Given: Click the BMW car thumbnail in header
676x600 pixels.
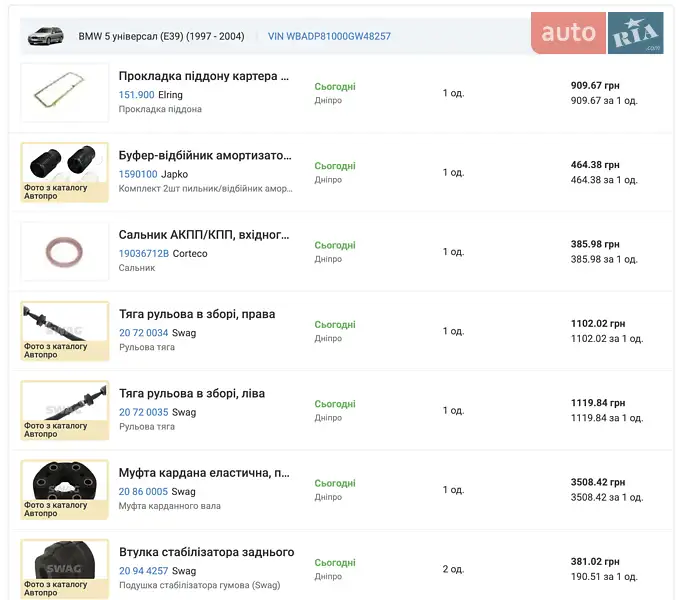Looking at the screenshot, I should tap(45, 35).
